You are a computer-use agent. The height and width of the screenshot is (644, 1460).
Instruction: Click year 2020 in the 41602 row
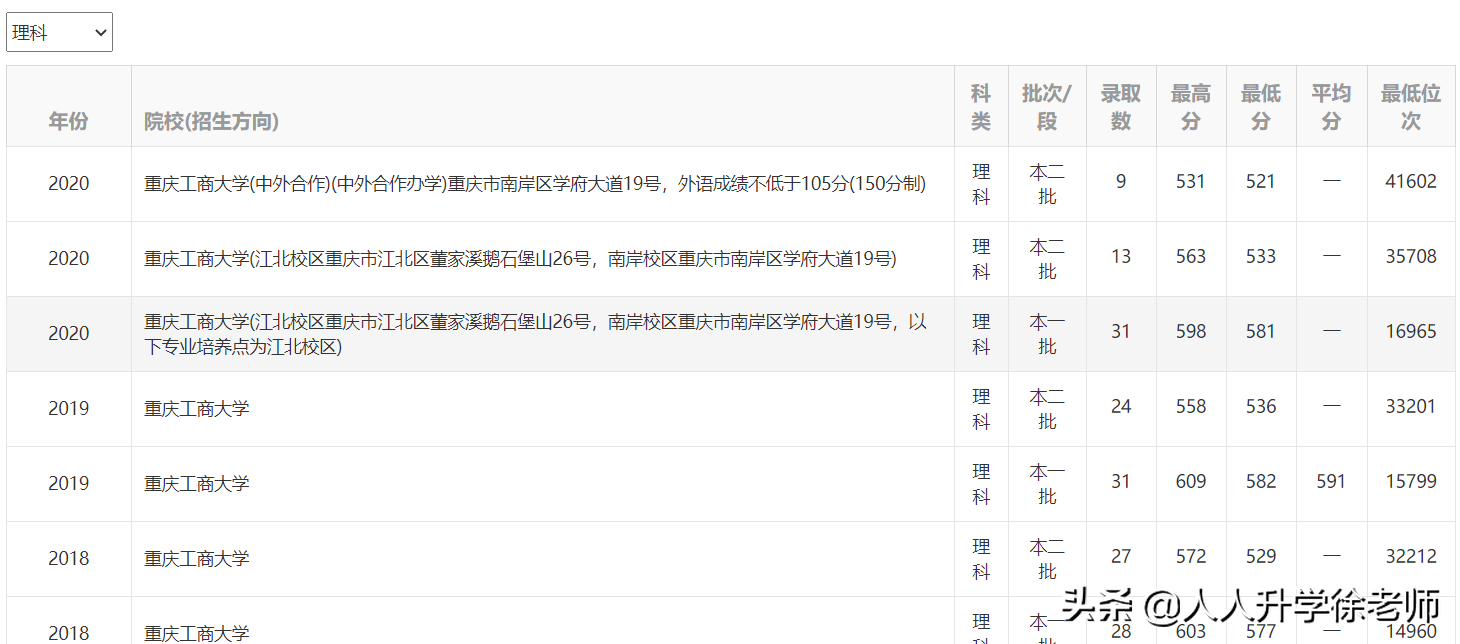coord(69,184)
